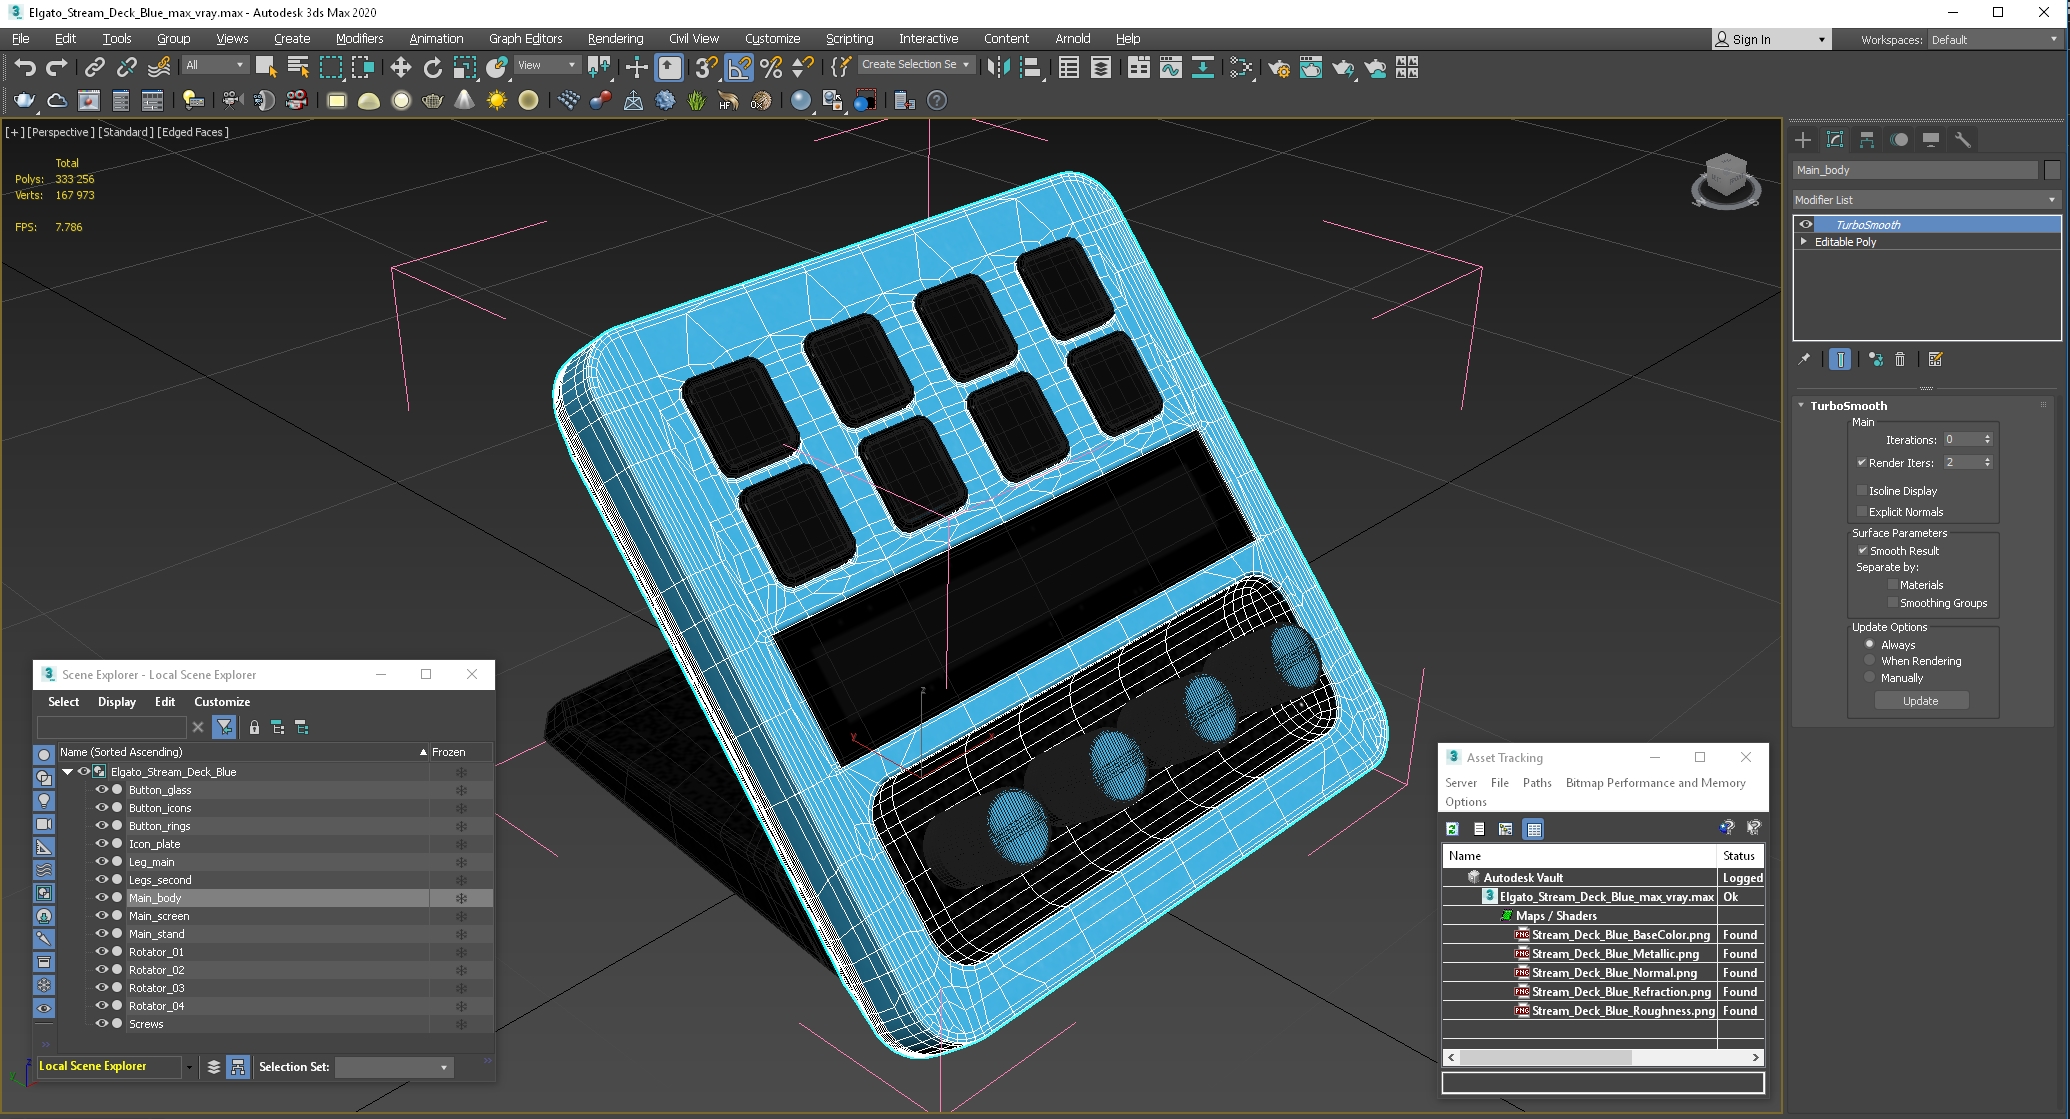Adjust the Iterations spinner arrows

[x=1987, y=439]
